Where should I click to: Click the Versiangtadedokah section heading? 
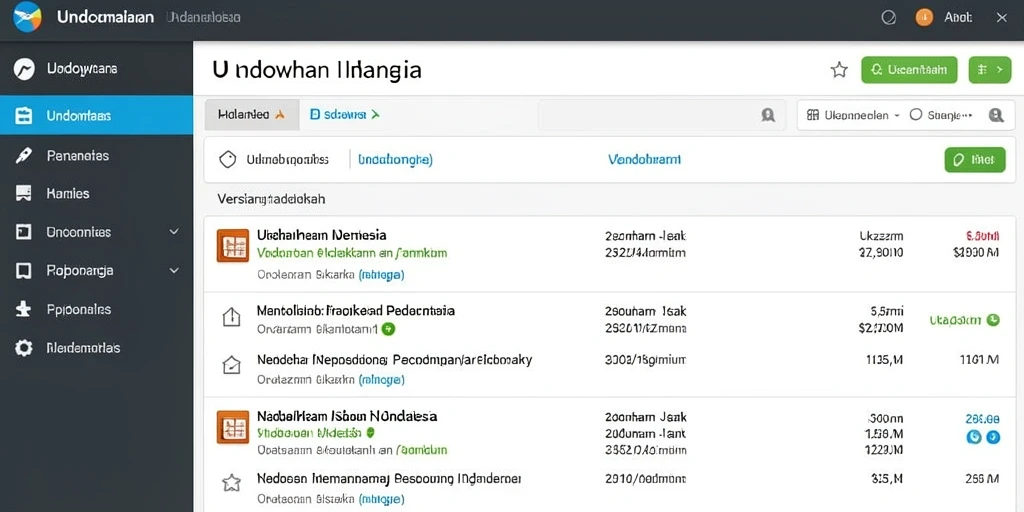click(271, 199)
